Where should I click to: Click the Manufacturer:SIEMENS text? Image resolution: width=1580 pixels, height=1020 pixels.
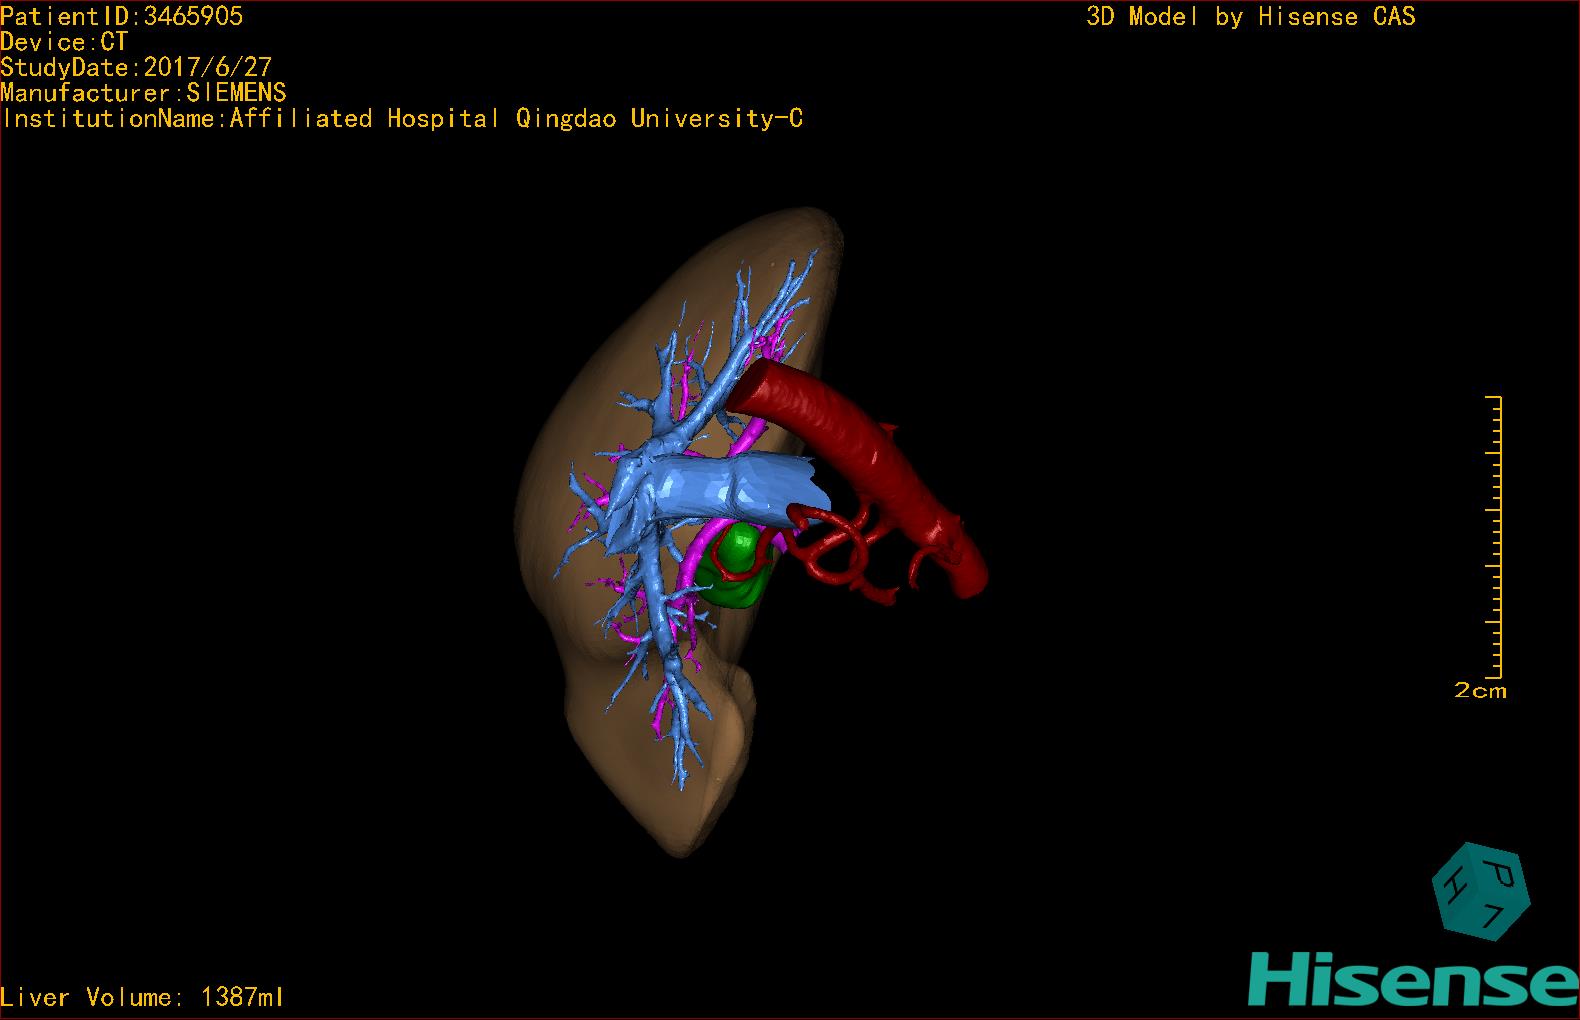click(x=143, y=93)
